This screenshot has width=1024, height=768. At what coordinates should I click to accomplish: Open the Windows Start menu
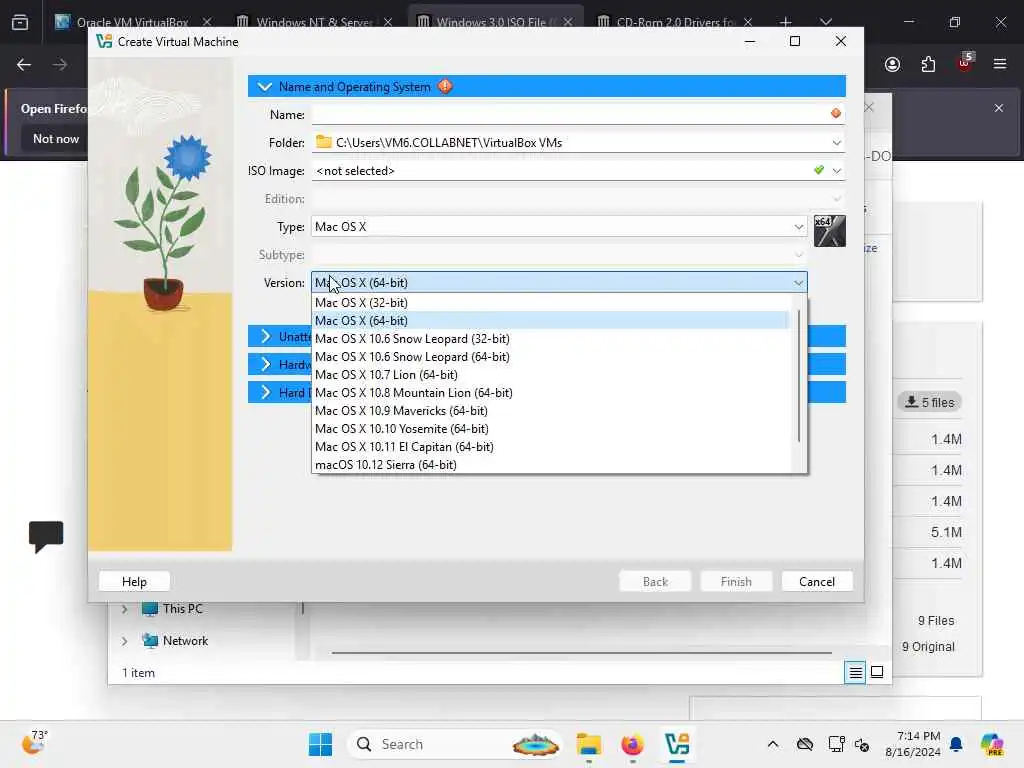[x=320, y=744]
